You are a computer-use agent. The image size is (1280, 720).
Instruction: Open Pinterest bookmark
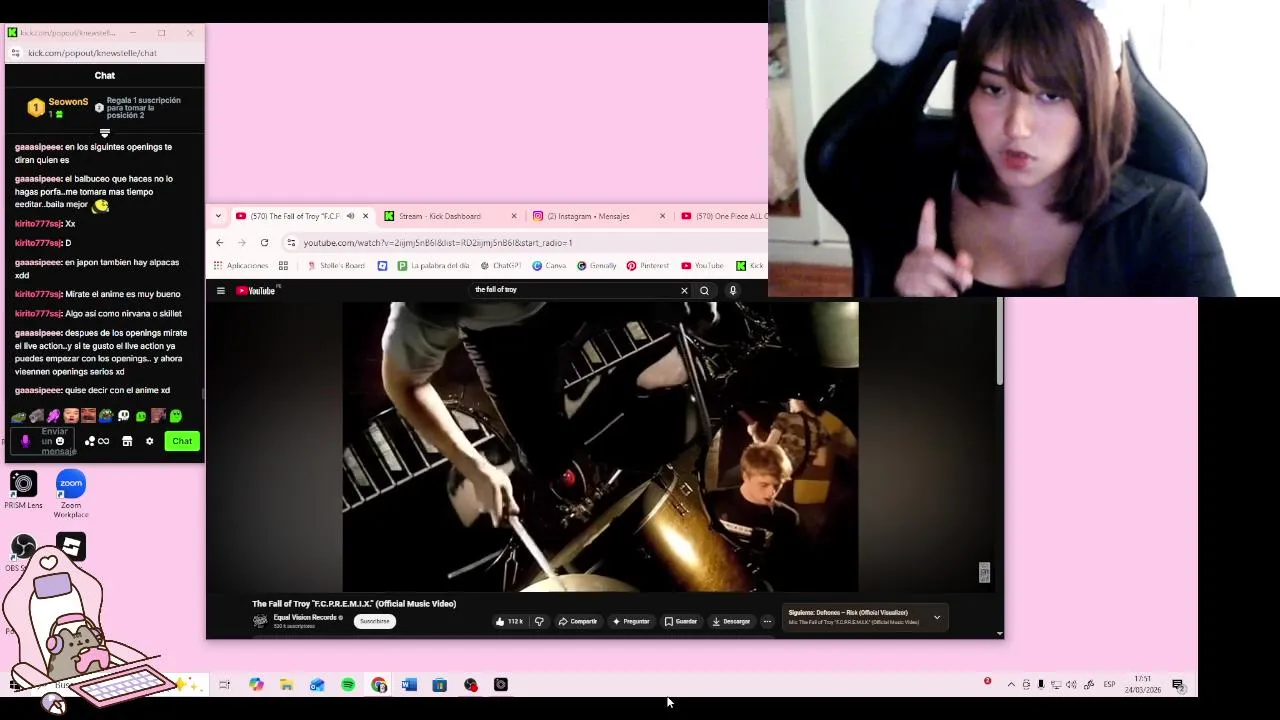[x=648, y=266]
